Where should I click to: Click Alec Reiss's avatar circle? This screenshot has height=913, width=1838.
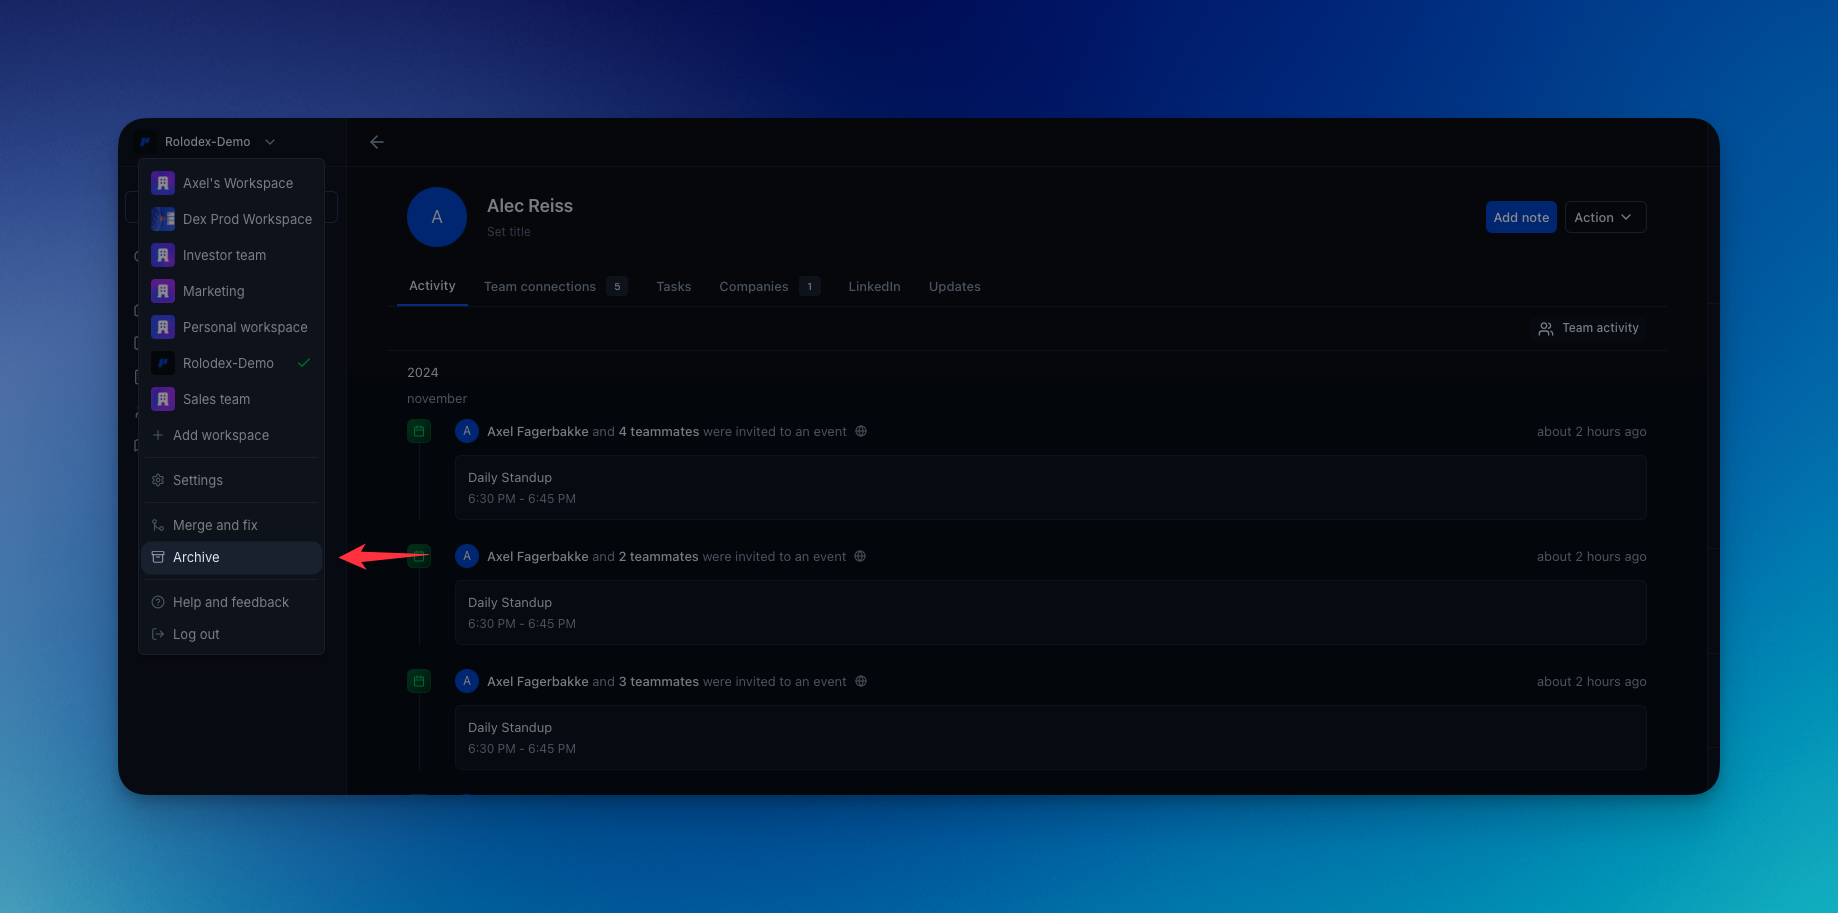tap(437, 217)
